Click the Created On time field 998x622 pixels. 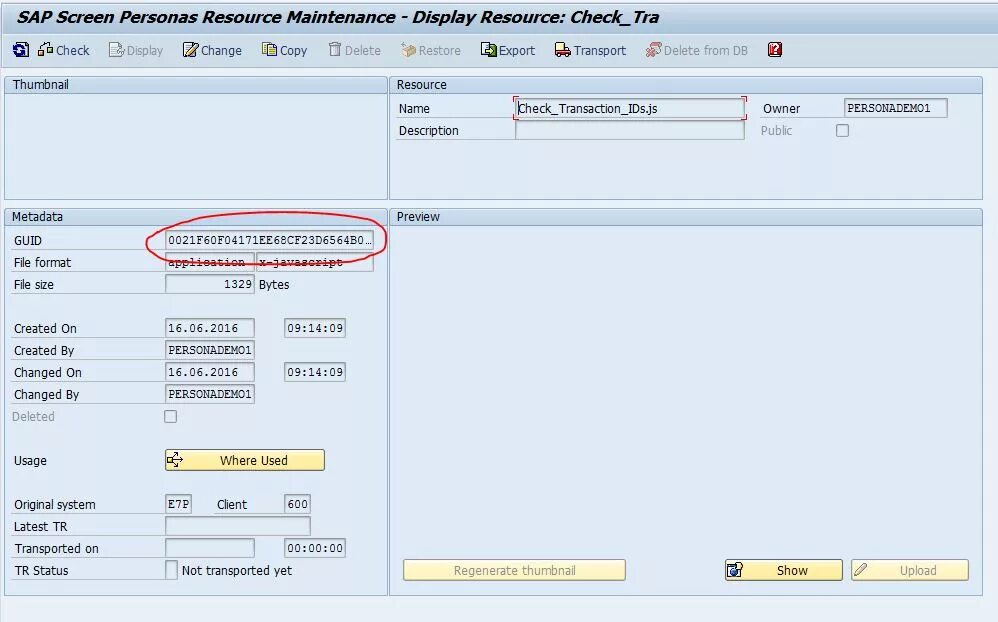(x=314, y=328)
